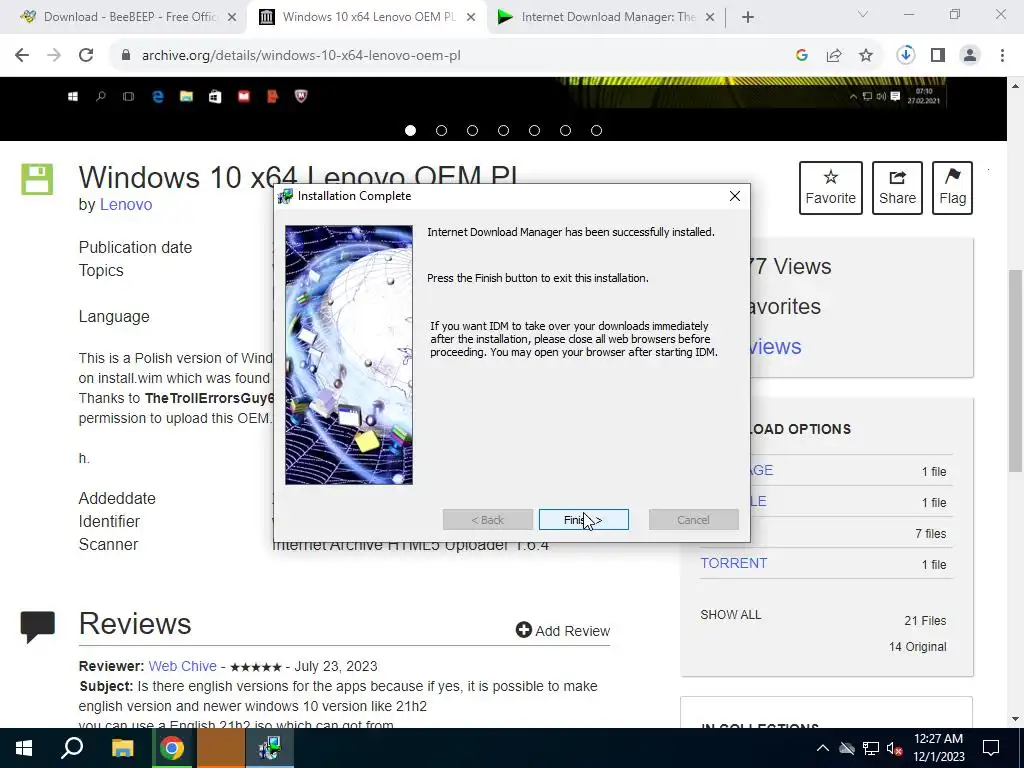Click the muted volume tray icon
The width and height of the screenshot is (1024, 768).
895,748
